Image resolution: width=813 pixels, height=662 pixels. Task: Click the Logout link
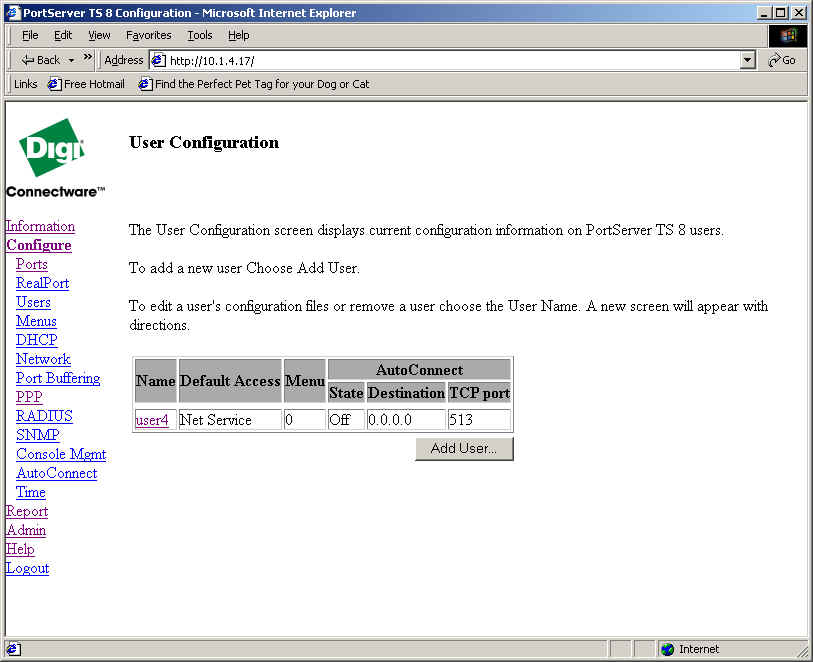pyautogui.click(x=27, y=568)
